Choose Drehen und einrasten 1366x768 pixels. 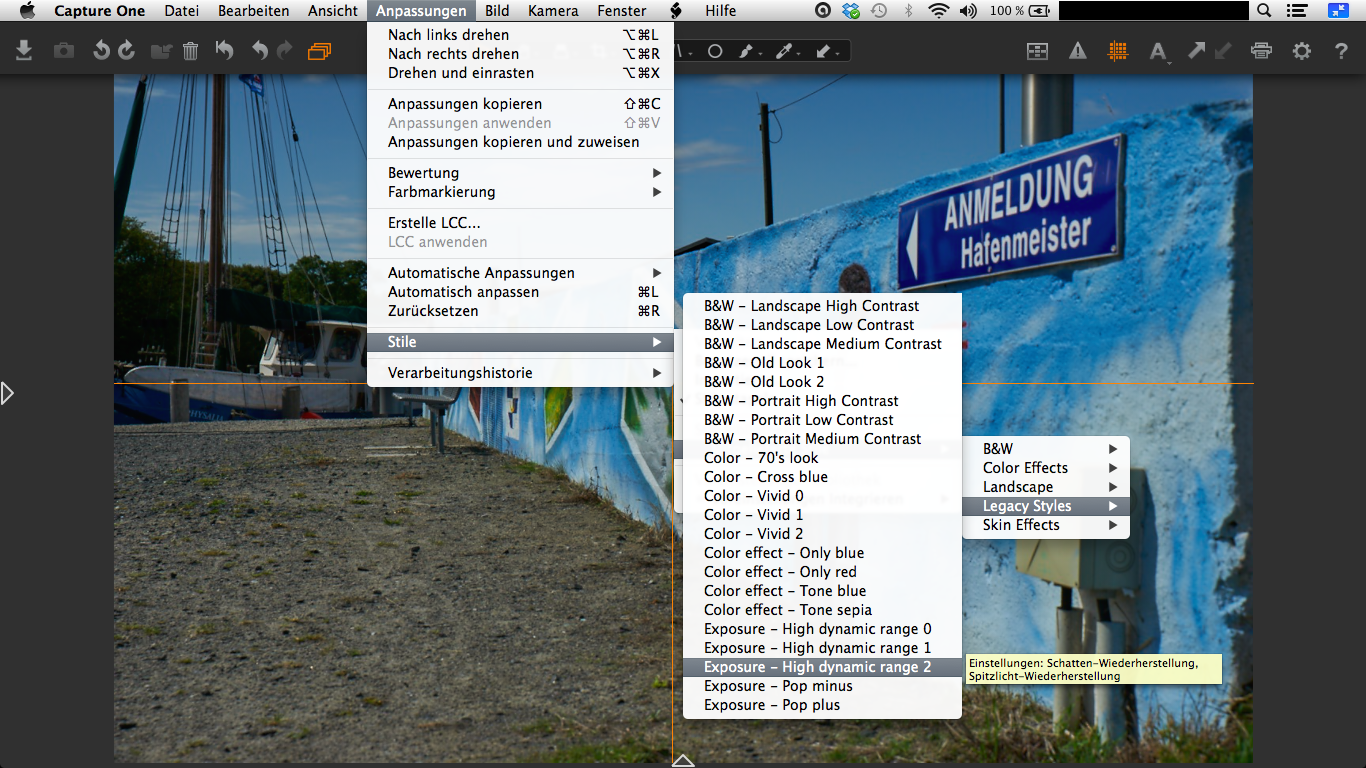(520, 73)
